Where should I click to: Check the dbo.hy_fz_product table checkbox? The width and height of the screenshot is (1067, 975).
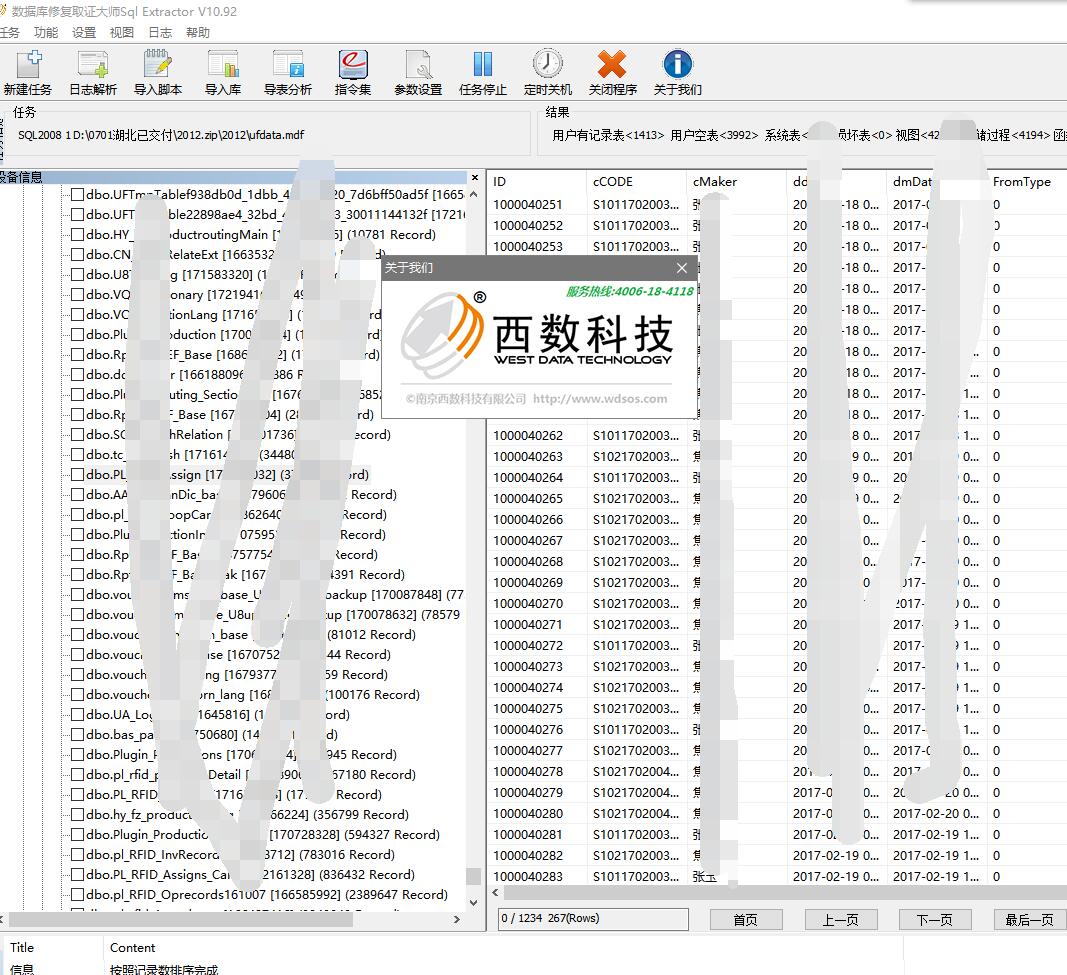point(78,814)
